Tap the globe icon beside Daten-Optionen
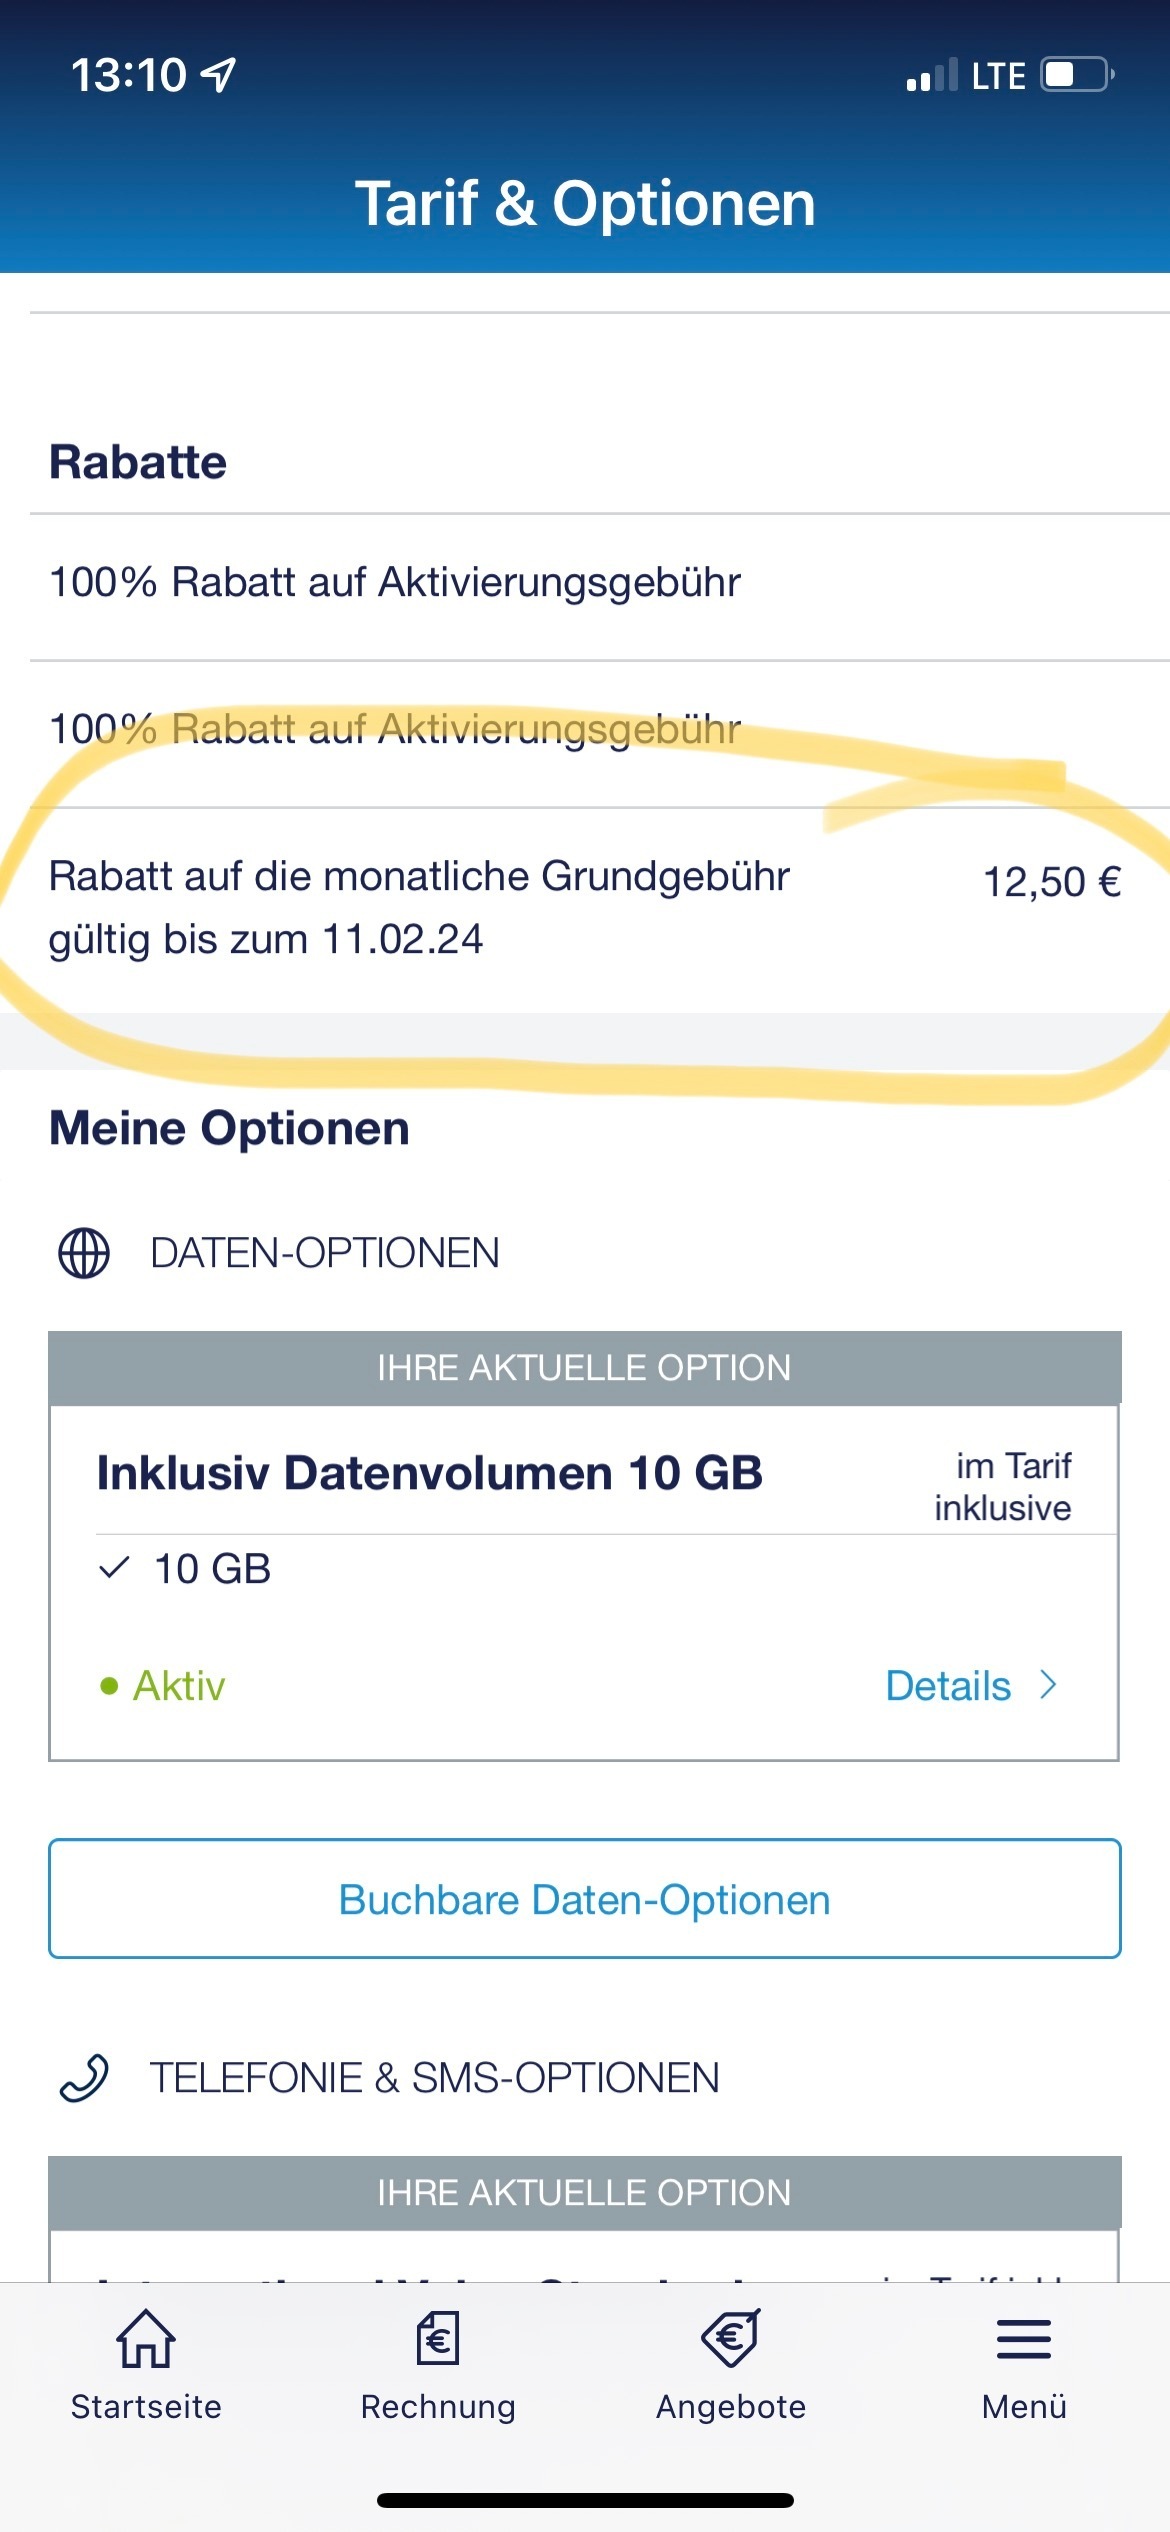1170x2532 pixels. pos(84,1253)
